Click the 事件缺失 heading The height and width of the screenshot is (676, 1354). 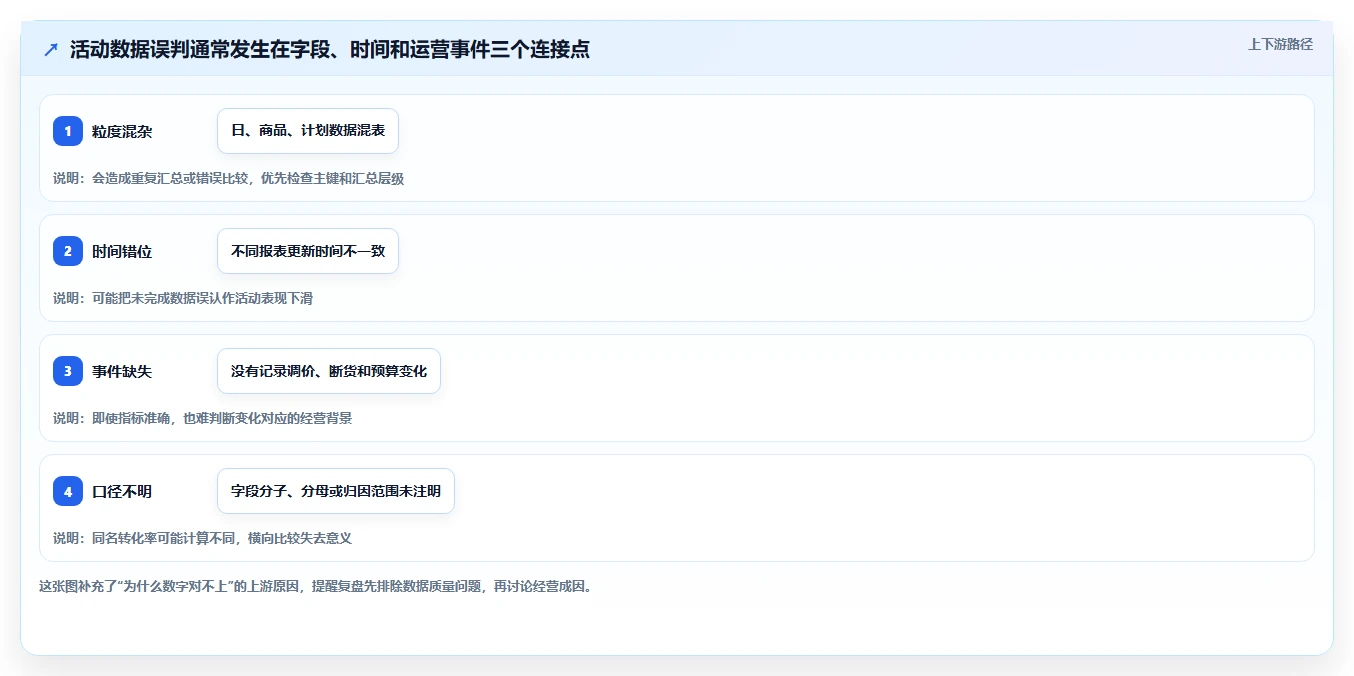[x=122, y=371]
